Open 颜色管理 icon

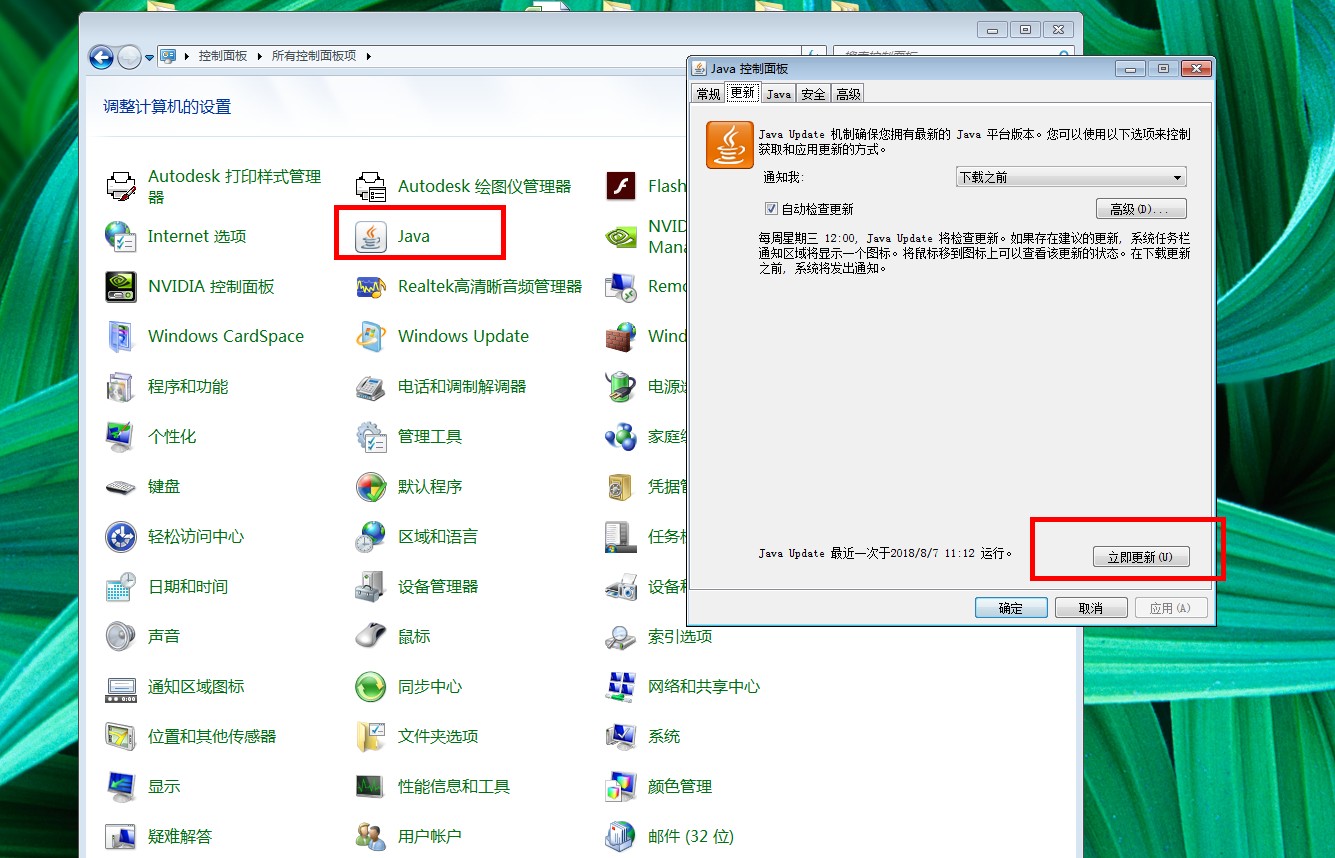click(621, 786)
